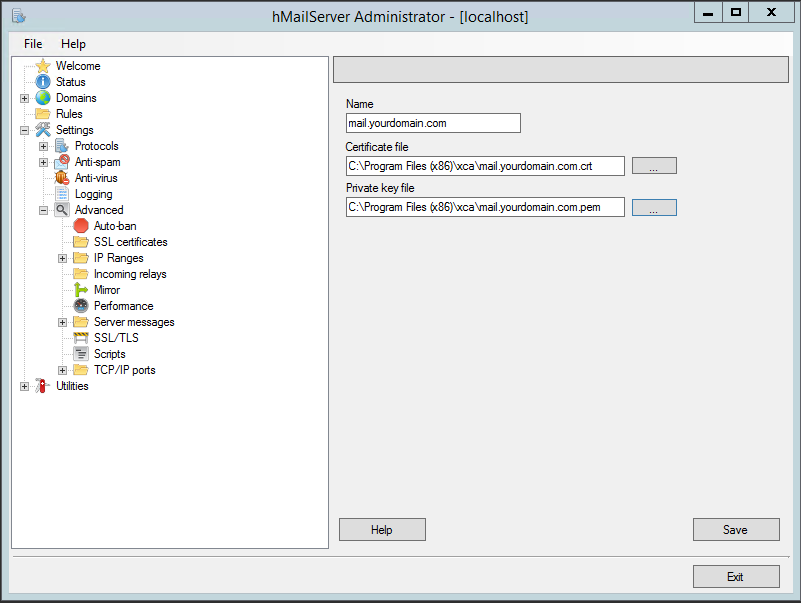Select the Auto-ban tree item
This screenshot has width=801, height=603.
[115, 226]
